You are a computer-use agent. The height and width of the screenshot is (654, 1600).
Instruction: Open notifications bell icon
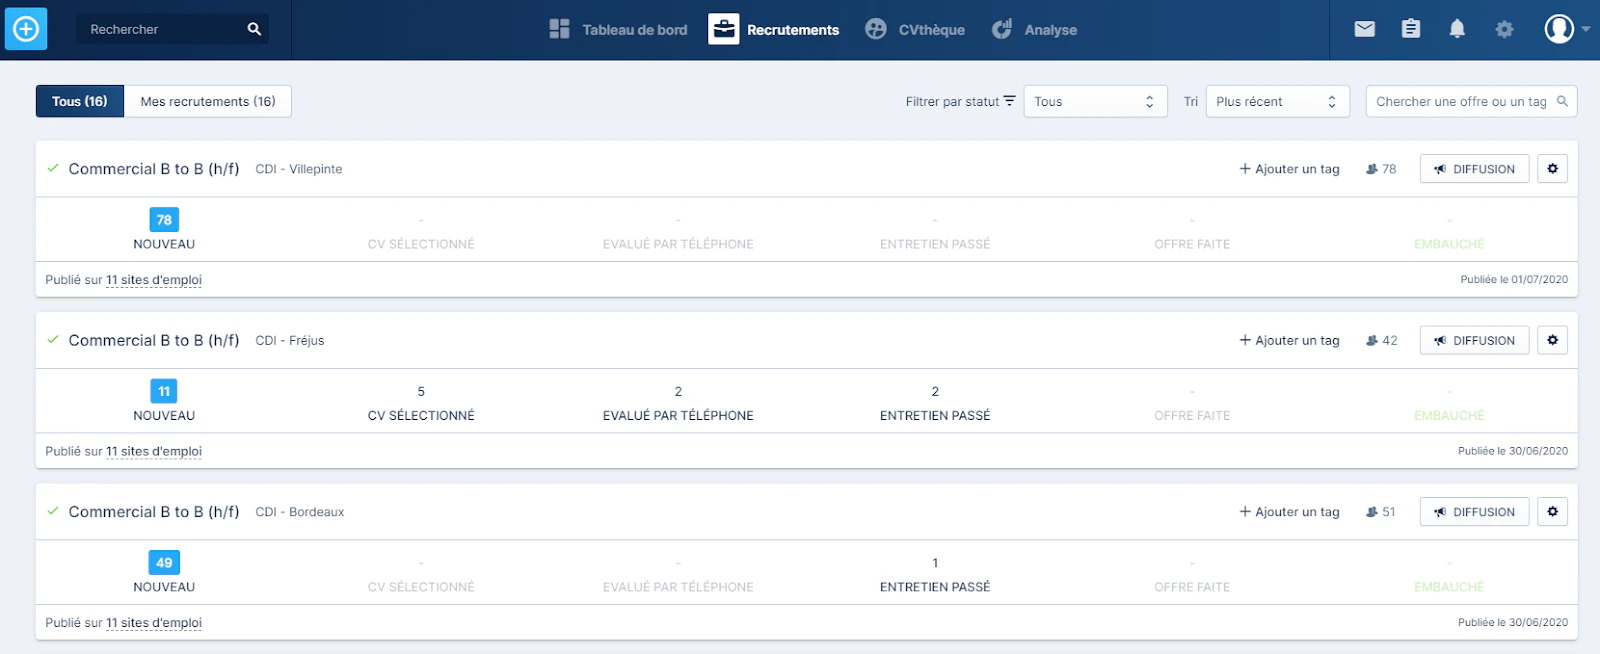tap(1457, 29)
